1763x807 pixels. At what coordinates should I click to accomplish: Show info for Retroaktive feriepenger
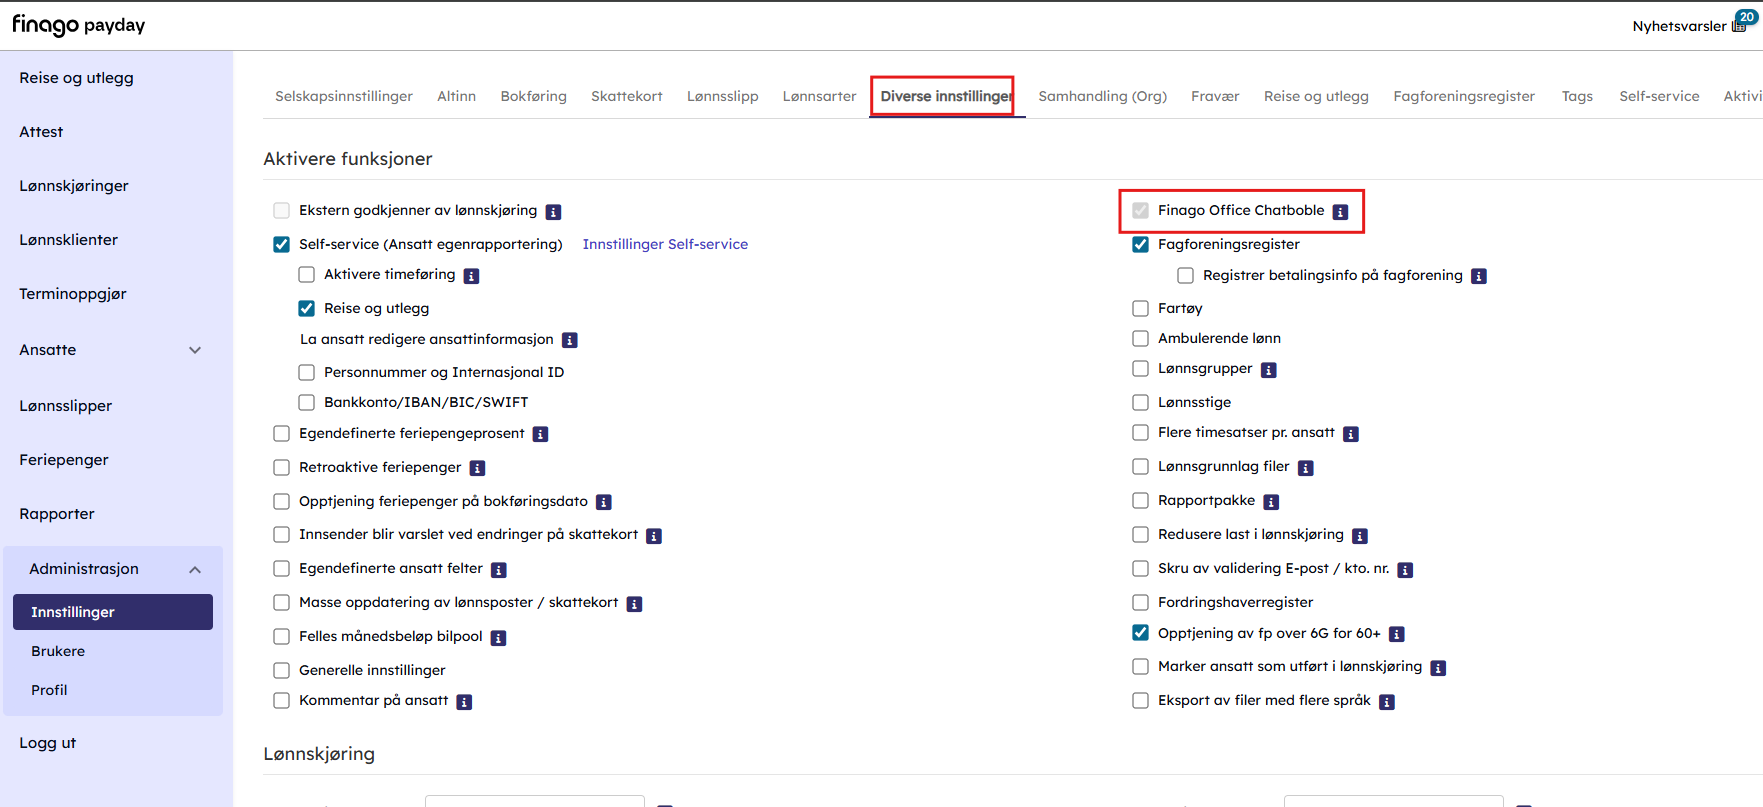point(477,468)
